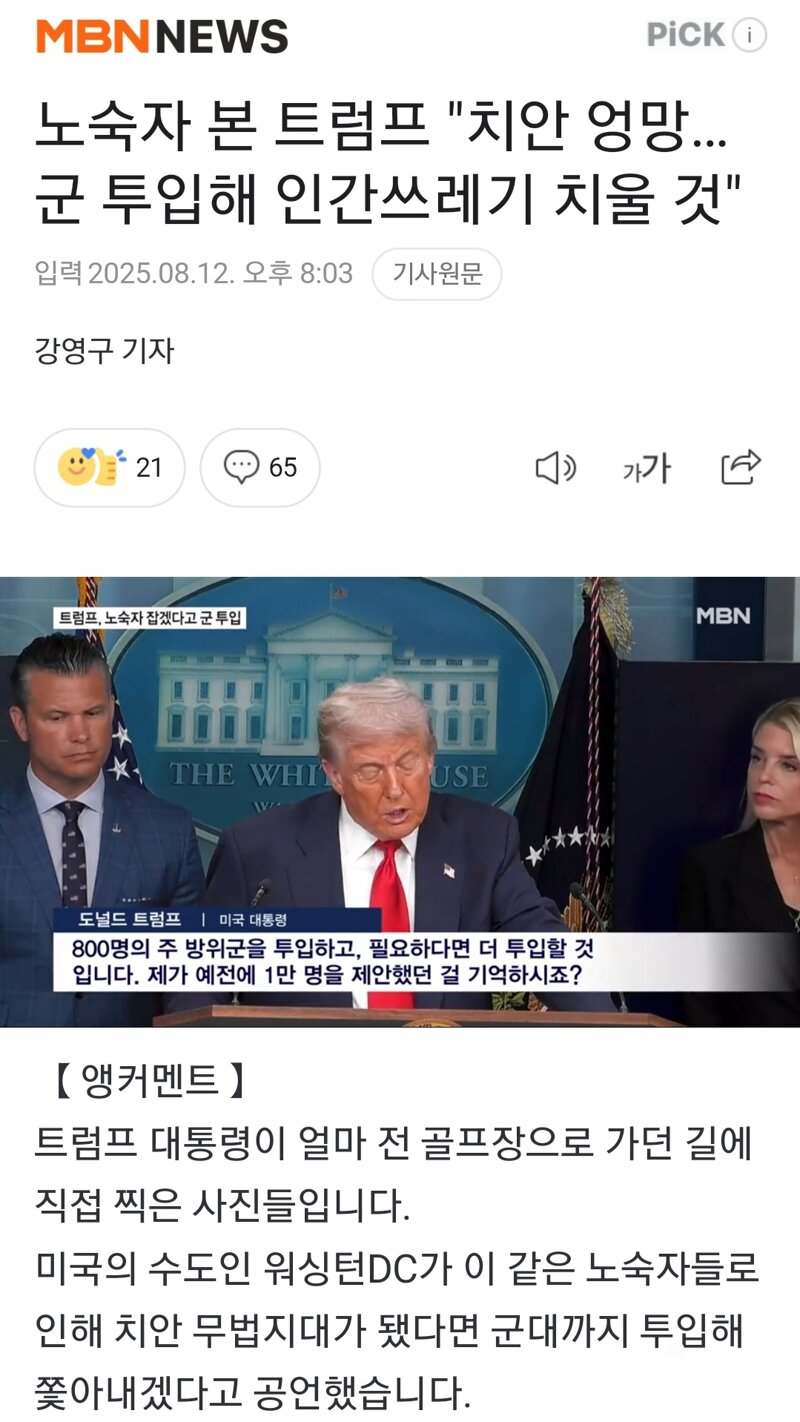The width and height of the screenshot is (800, 1422).
Task: Tap the reaction count 21
Action: pos(149,468)
